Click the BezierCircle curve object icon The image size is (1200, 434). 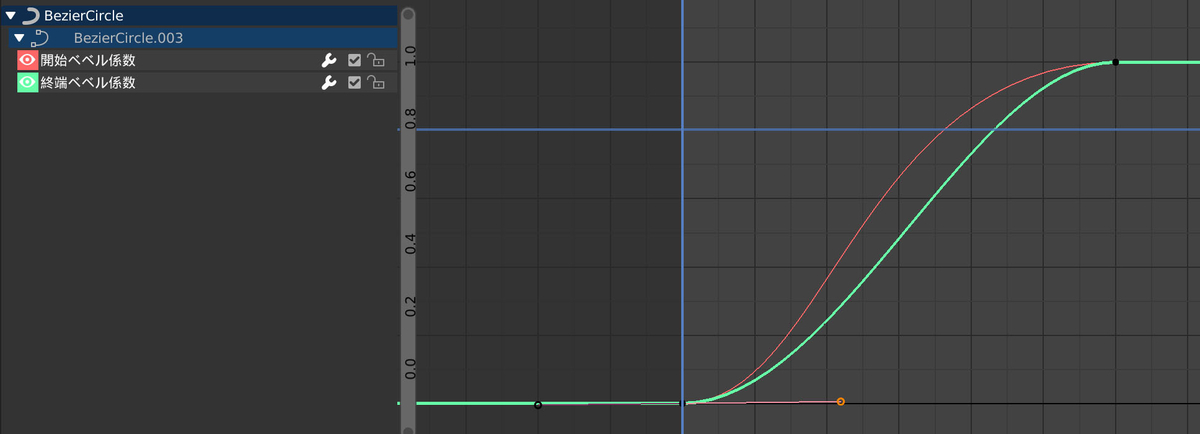coord(31,16)
